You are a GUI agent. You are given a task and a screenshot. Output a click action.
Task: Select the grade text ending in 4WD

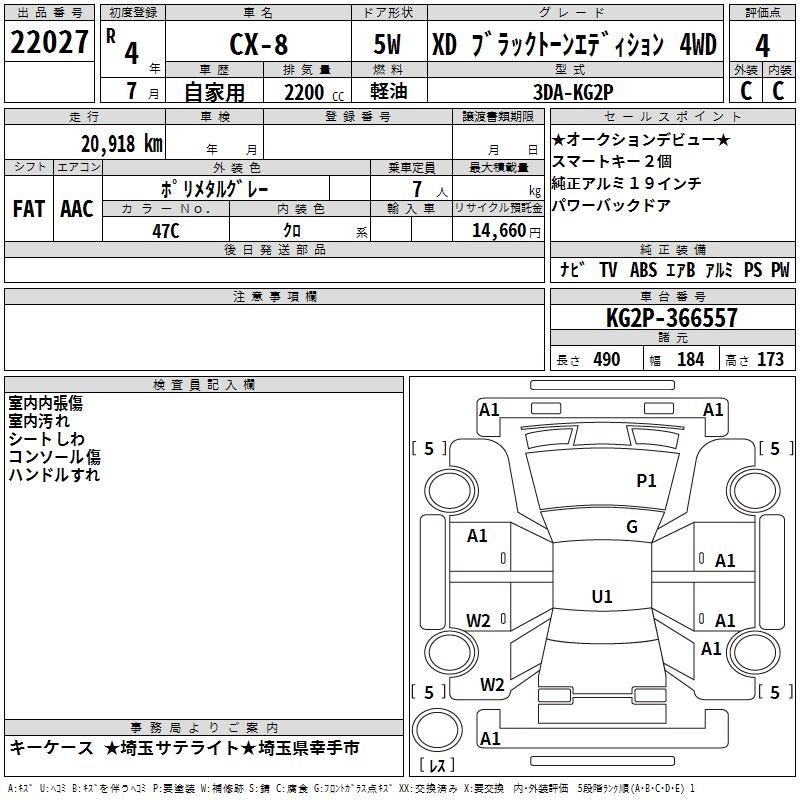click(x=574, y=44)
